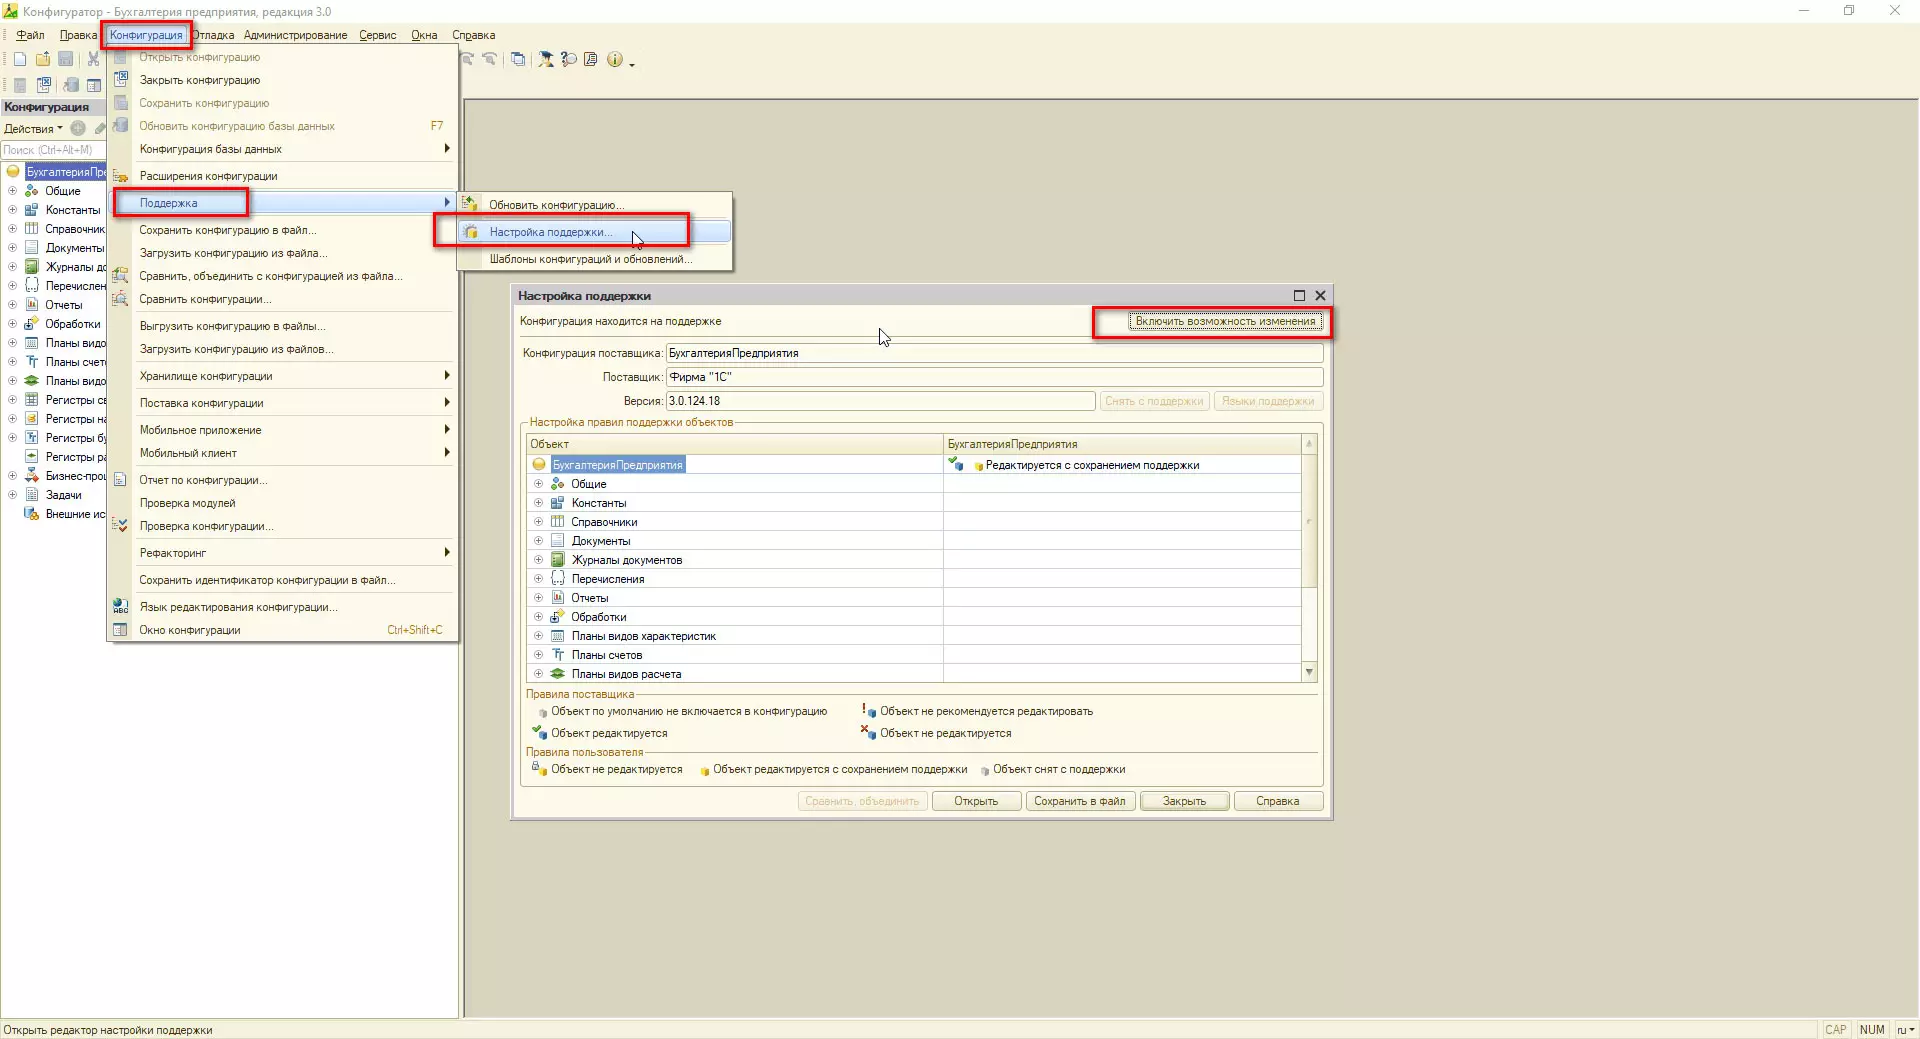Click the configuration tree search field
The width and height of the screenshot is (1920, 1039).
(53, 150)
